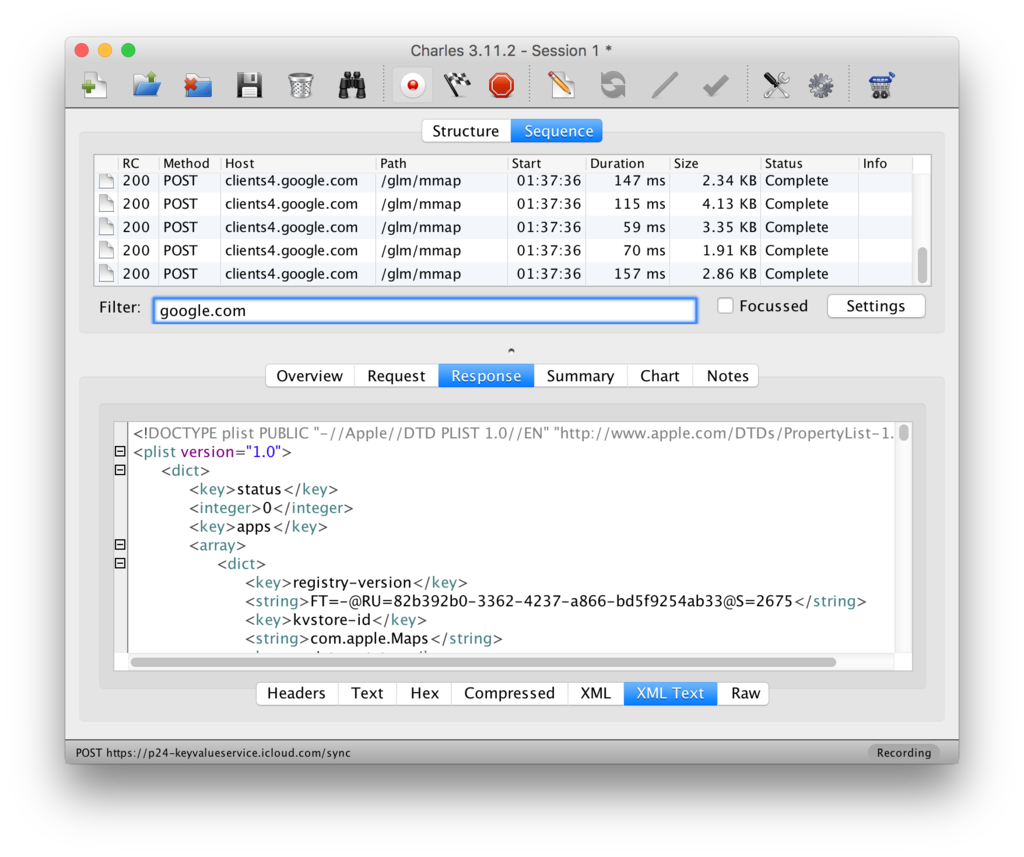Sort by the Status column header
The image size is (1024, 857).
click(x=810, y=163)
